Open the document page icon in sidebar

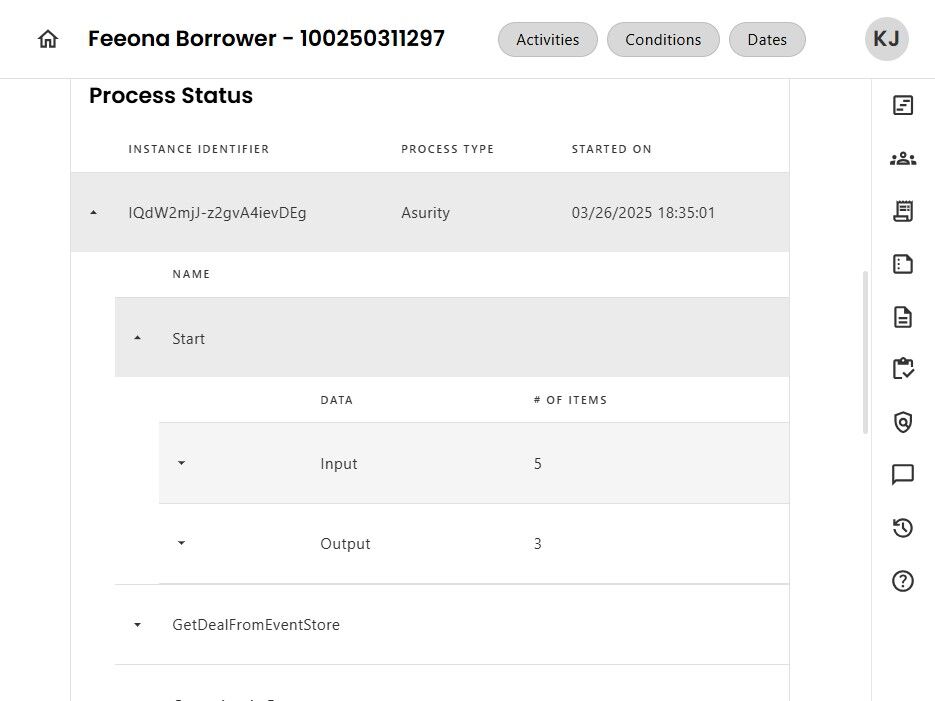[903, 317]
